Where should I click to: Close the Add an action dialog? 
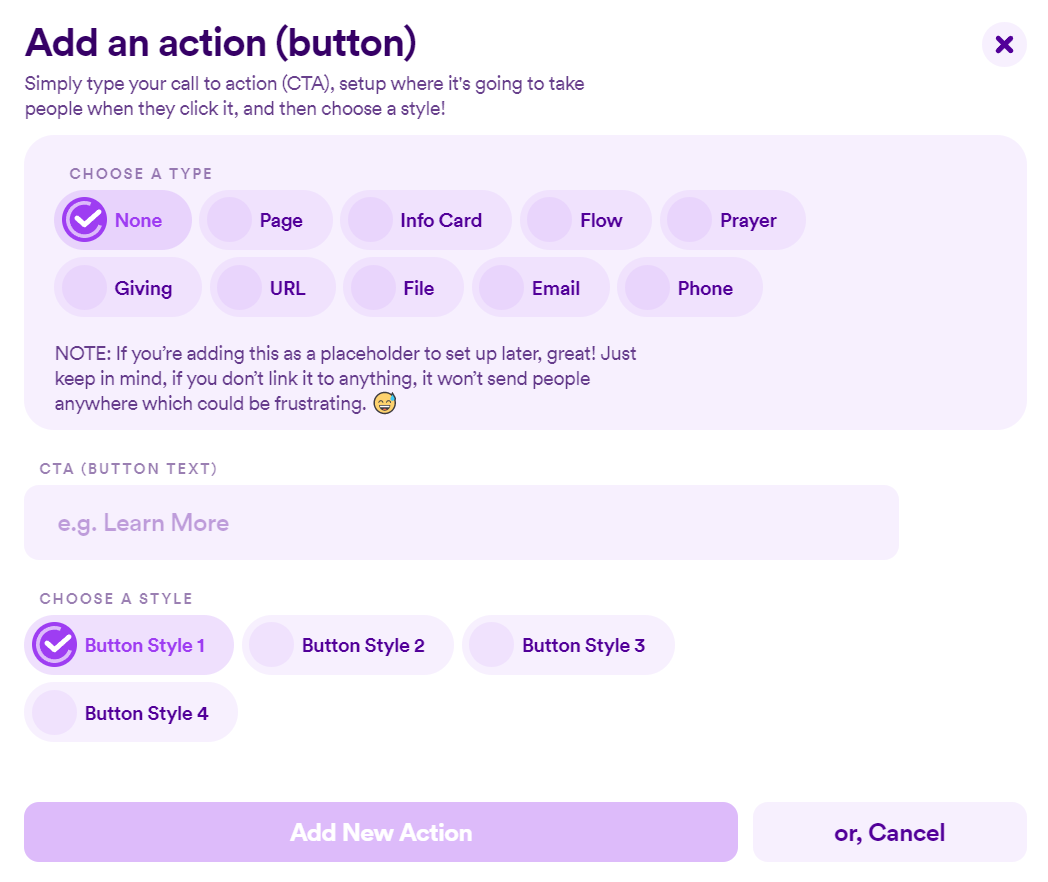1004,44
